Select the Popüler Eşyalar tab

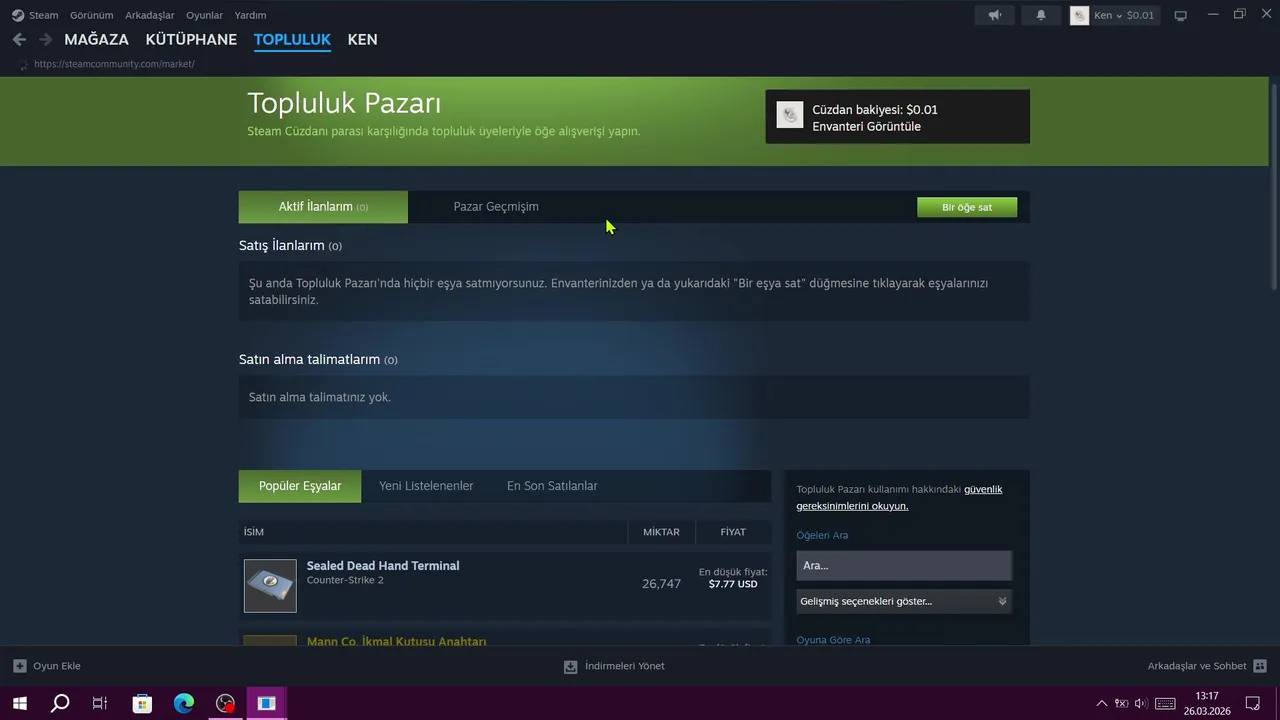pos(300,486)
